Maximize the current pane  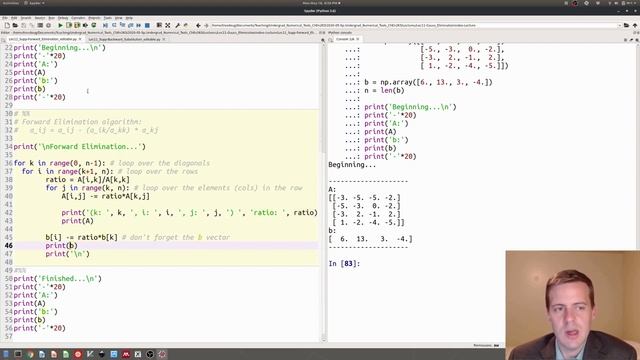point(159,25)
